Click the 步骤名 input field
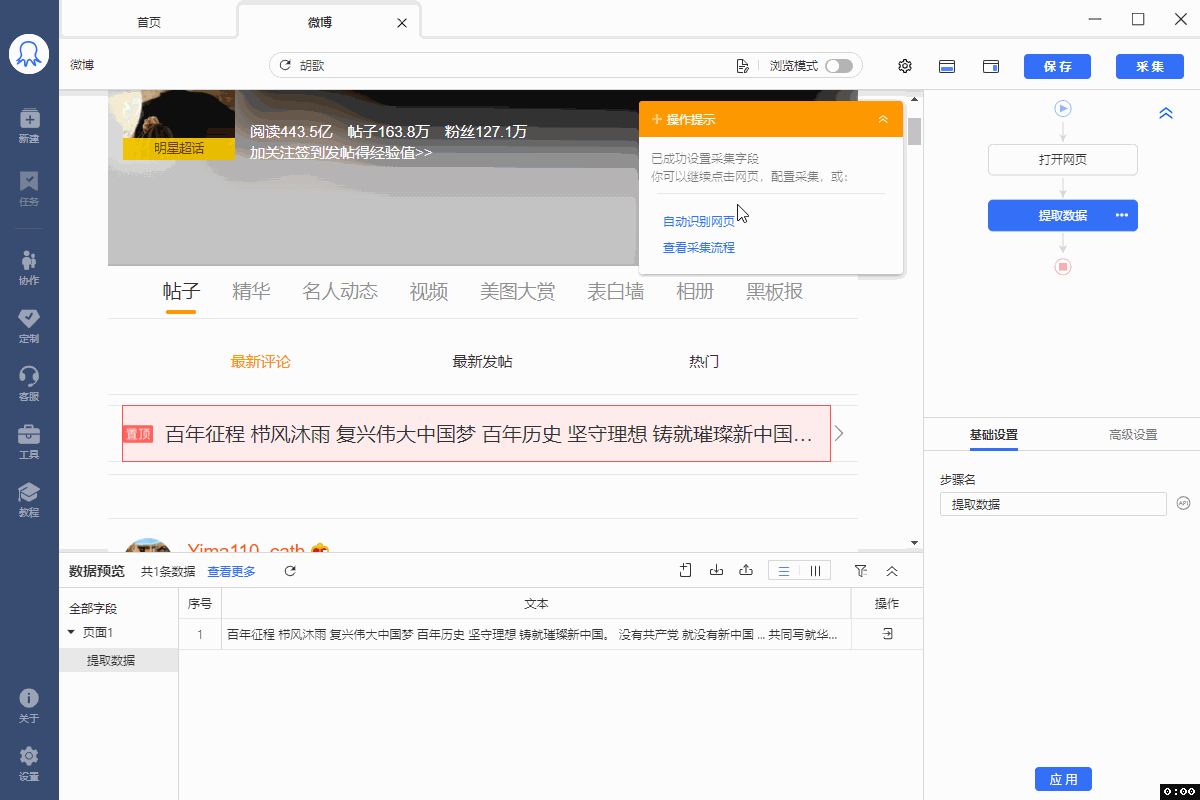This screenshot has height=800, width=1200. tap(1053, 504)
